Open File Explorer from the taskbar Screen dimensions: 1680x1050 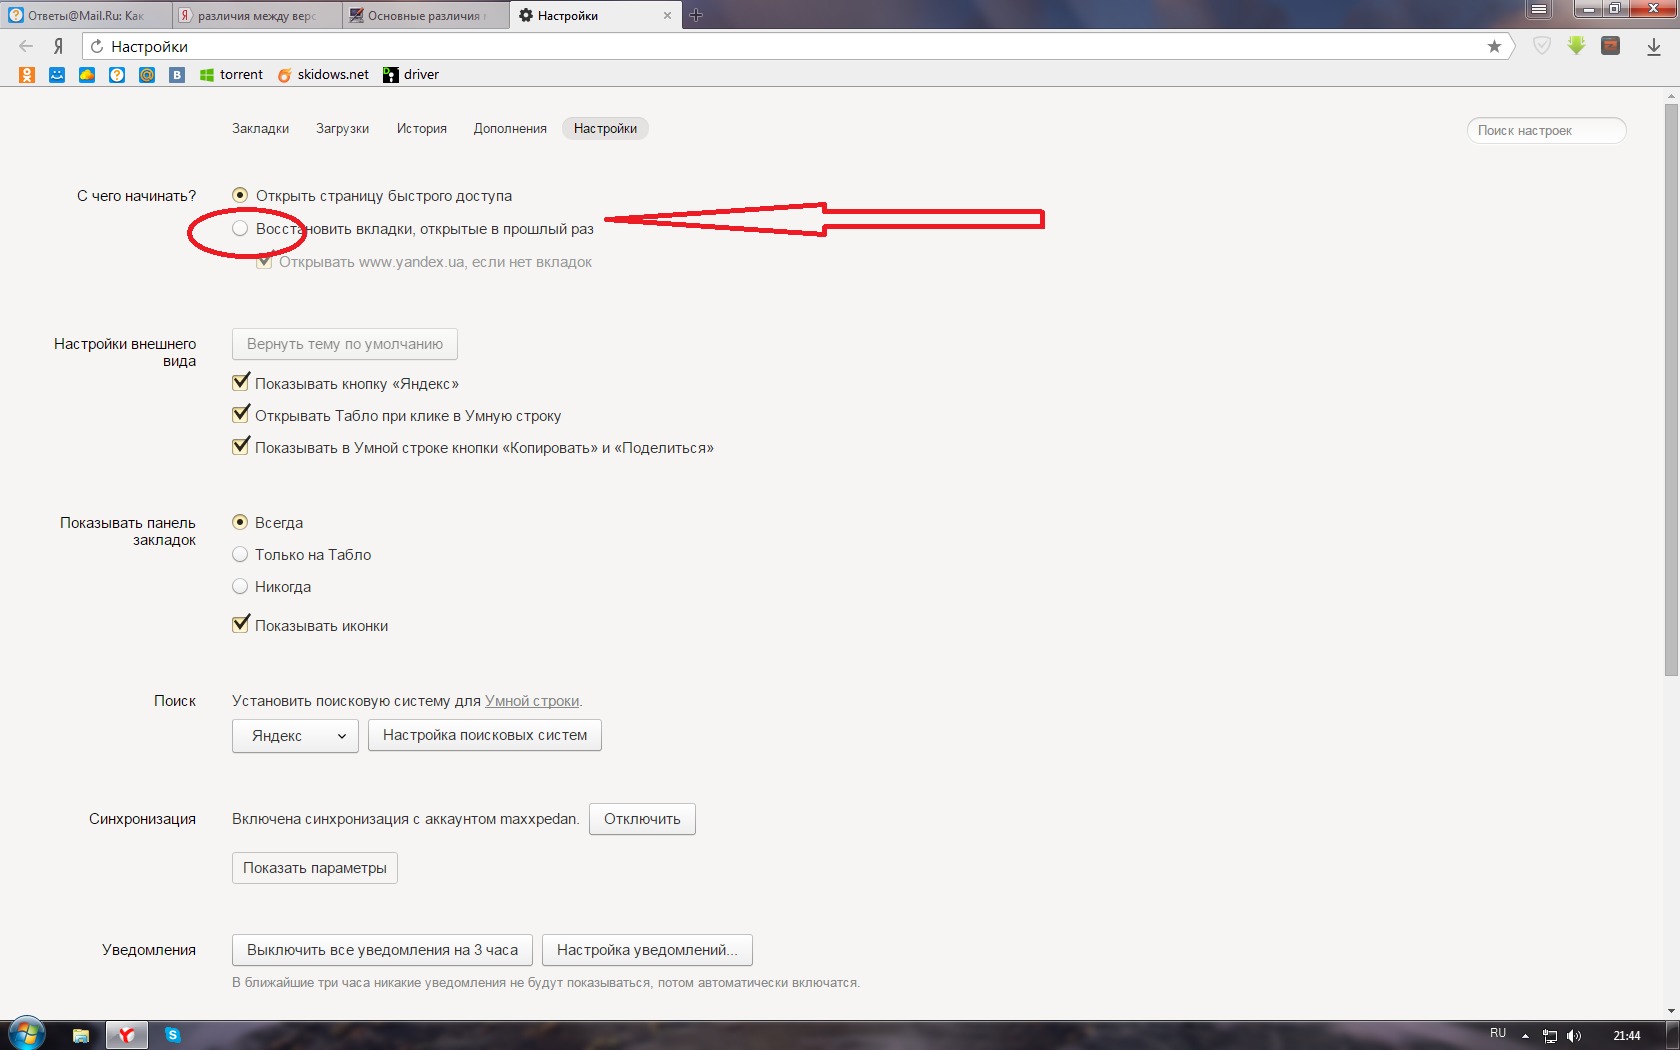tap(81, 1035)
